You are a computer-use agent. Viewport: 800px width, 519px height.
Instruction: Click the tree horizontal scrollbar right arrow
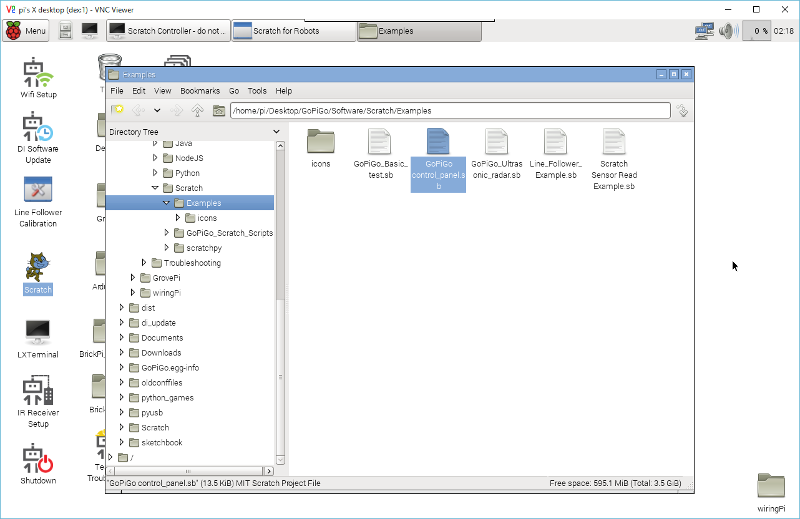(269, 471)
